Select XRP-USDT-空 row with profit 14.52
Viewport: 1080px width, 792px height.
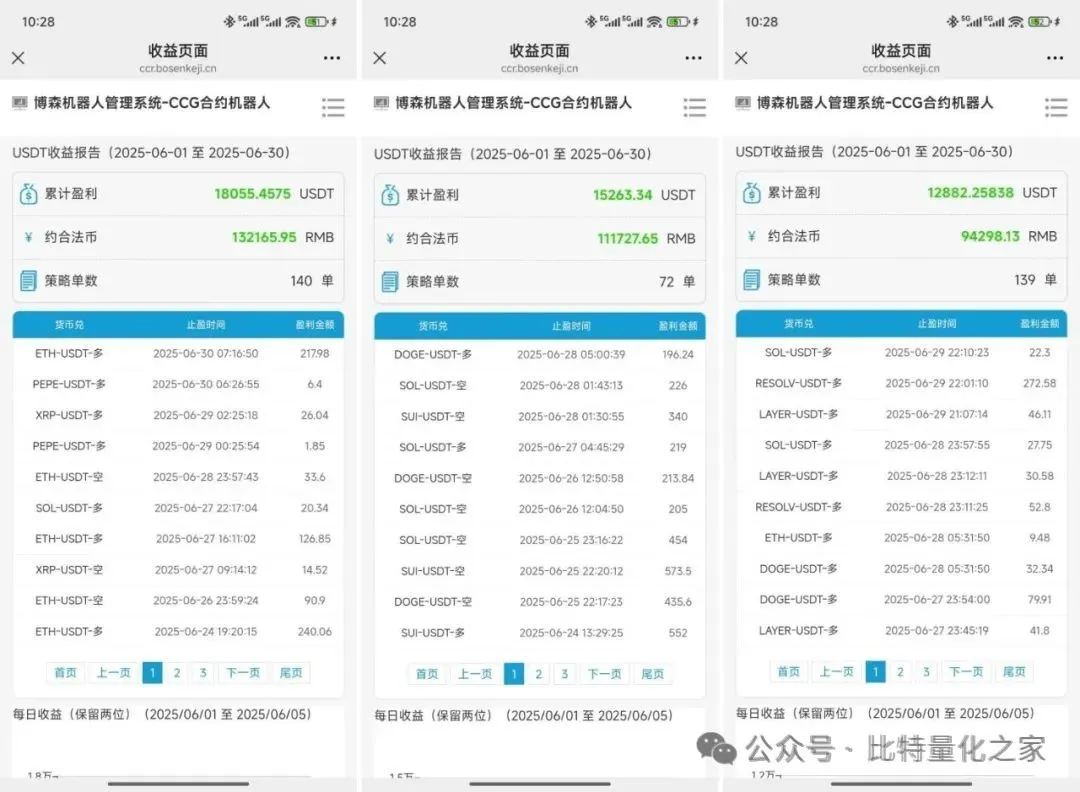(x=178, y=570)
